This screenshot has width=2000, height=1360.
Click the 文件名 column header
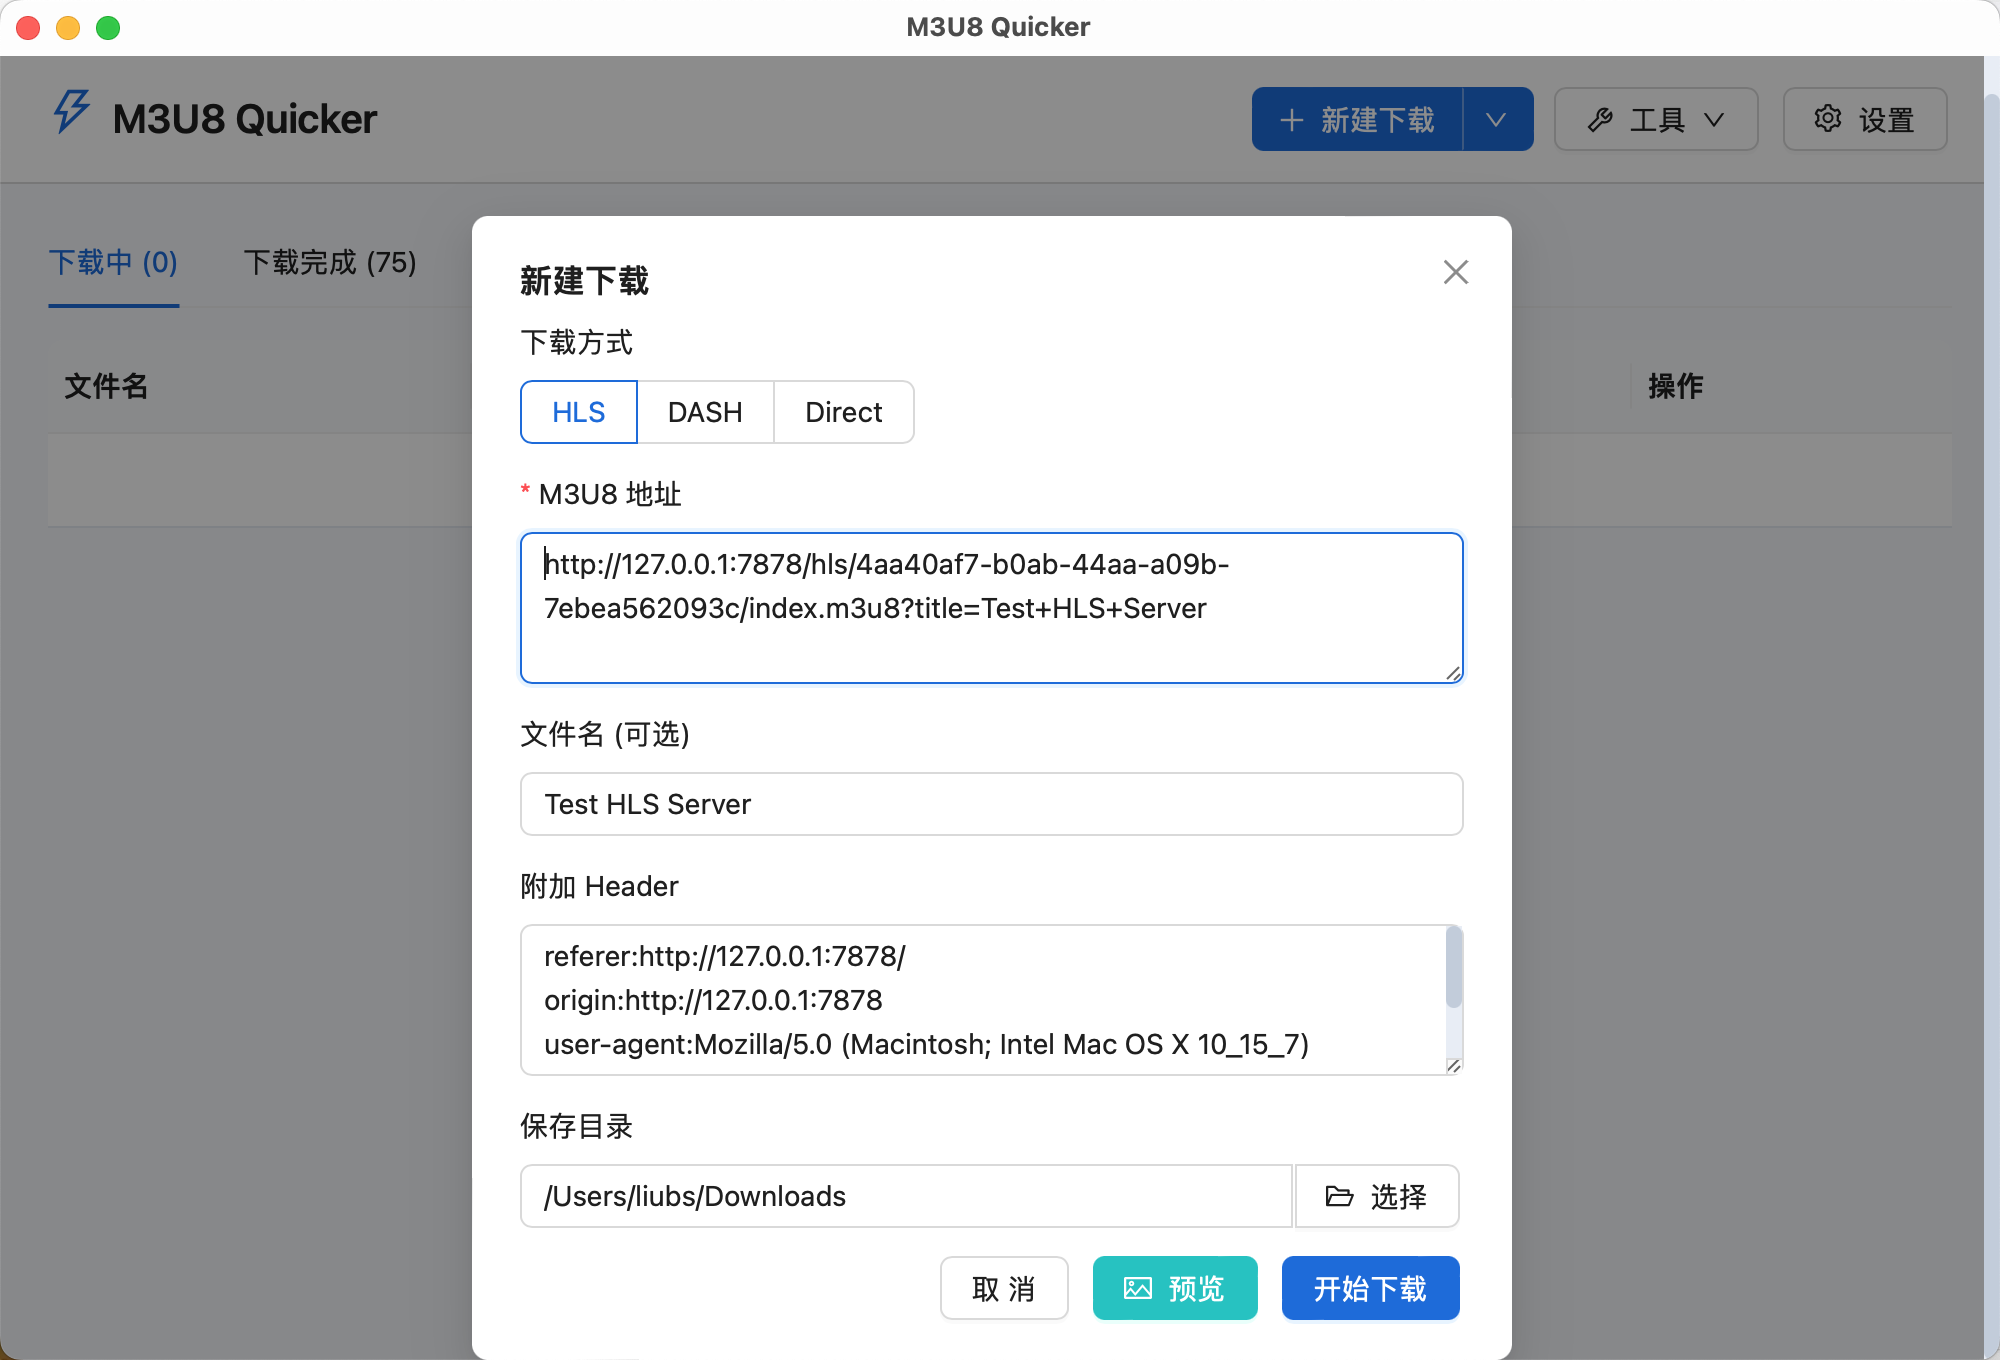pos(106,386)
